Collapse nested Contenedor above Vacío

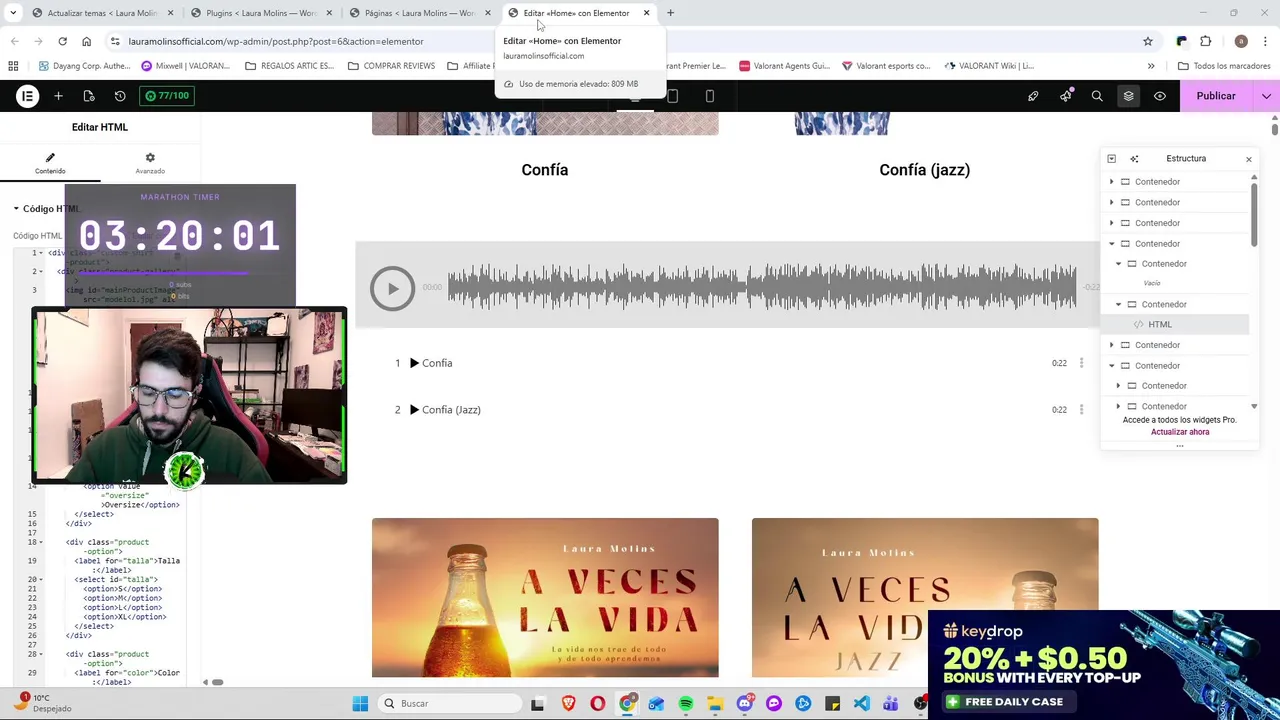[1118, 264]
